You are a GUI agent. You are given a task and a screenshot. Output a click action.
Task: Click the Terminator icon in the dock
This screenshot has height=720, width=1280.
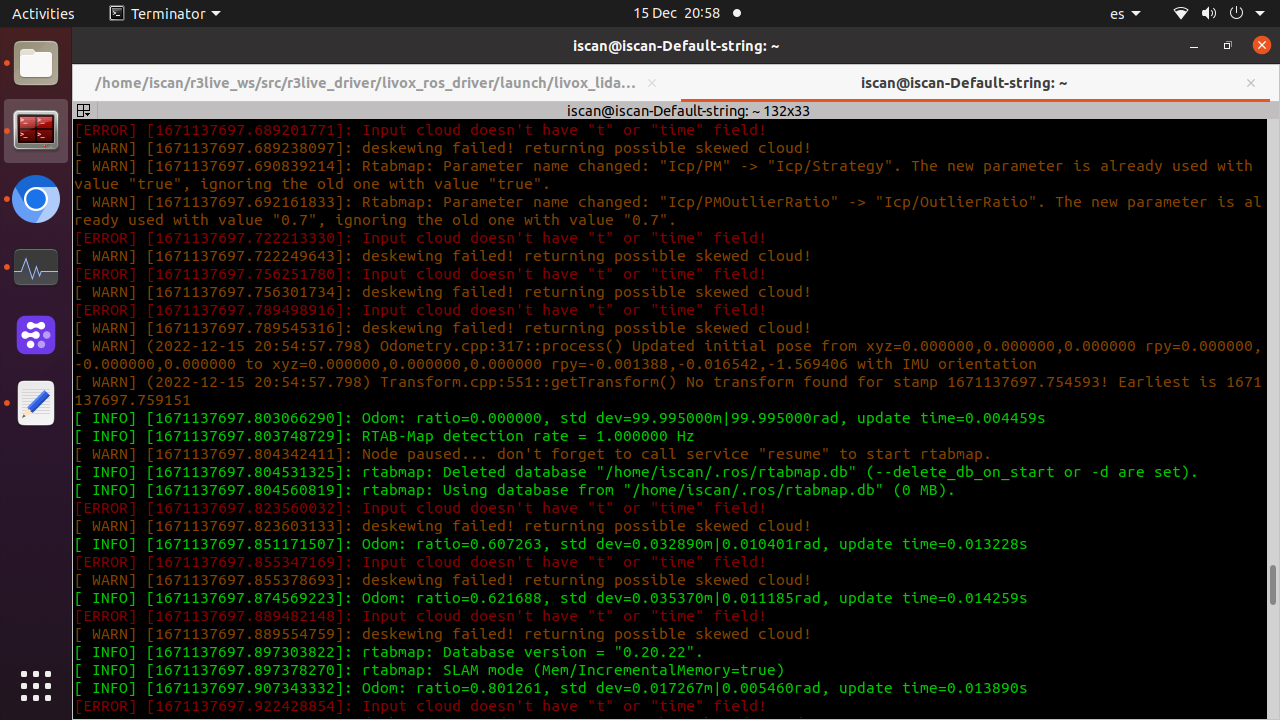pyautogui.click(x=36, y=131)
